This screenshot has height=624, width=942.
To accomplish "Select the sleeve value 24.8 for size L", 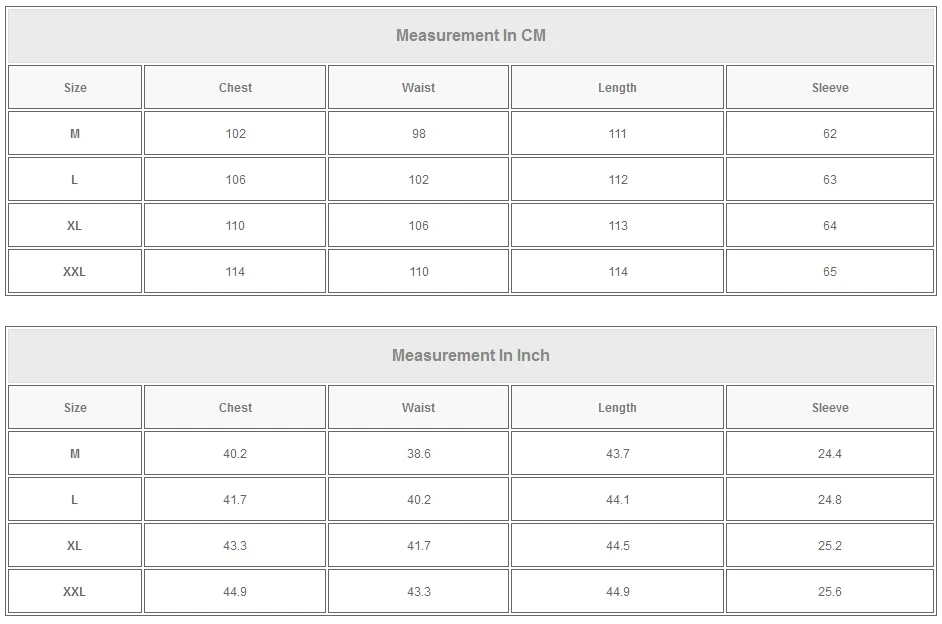I will [829, 500].
